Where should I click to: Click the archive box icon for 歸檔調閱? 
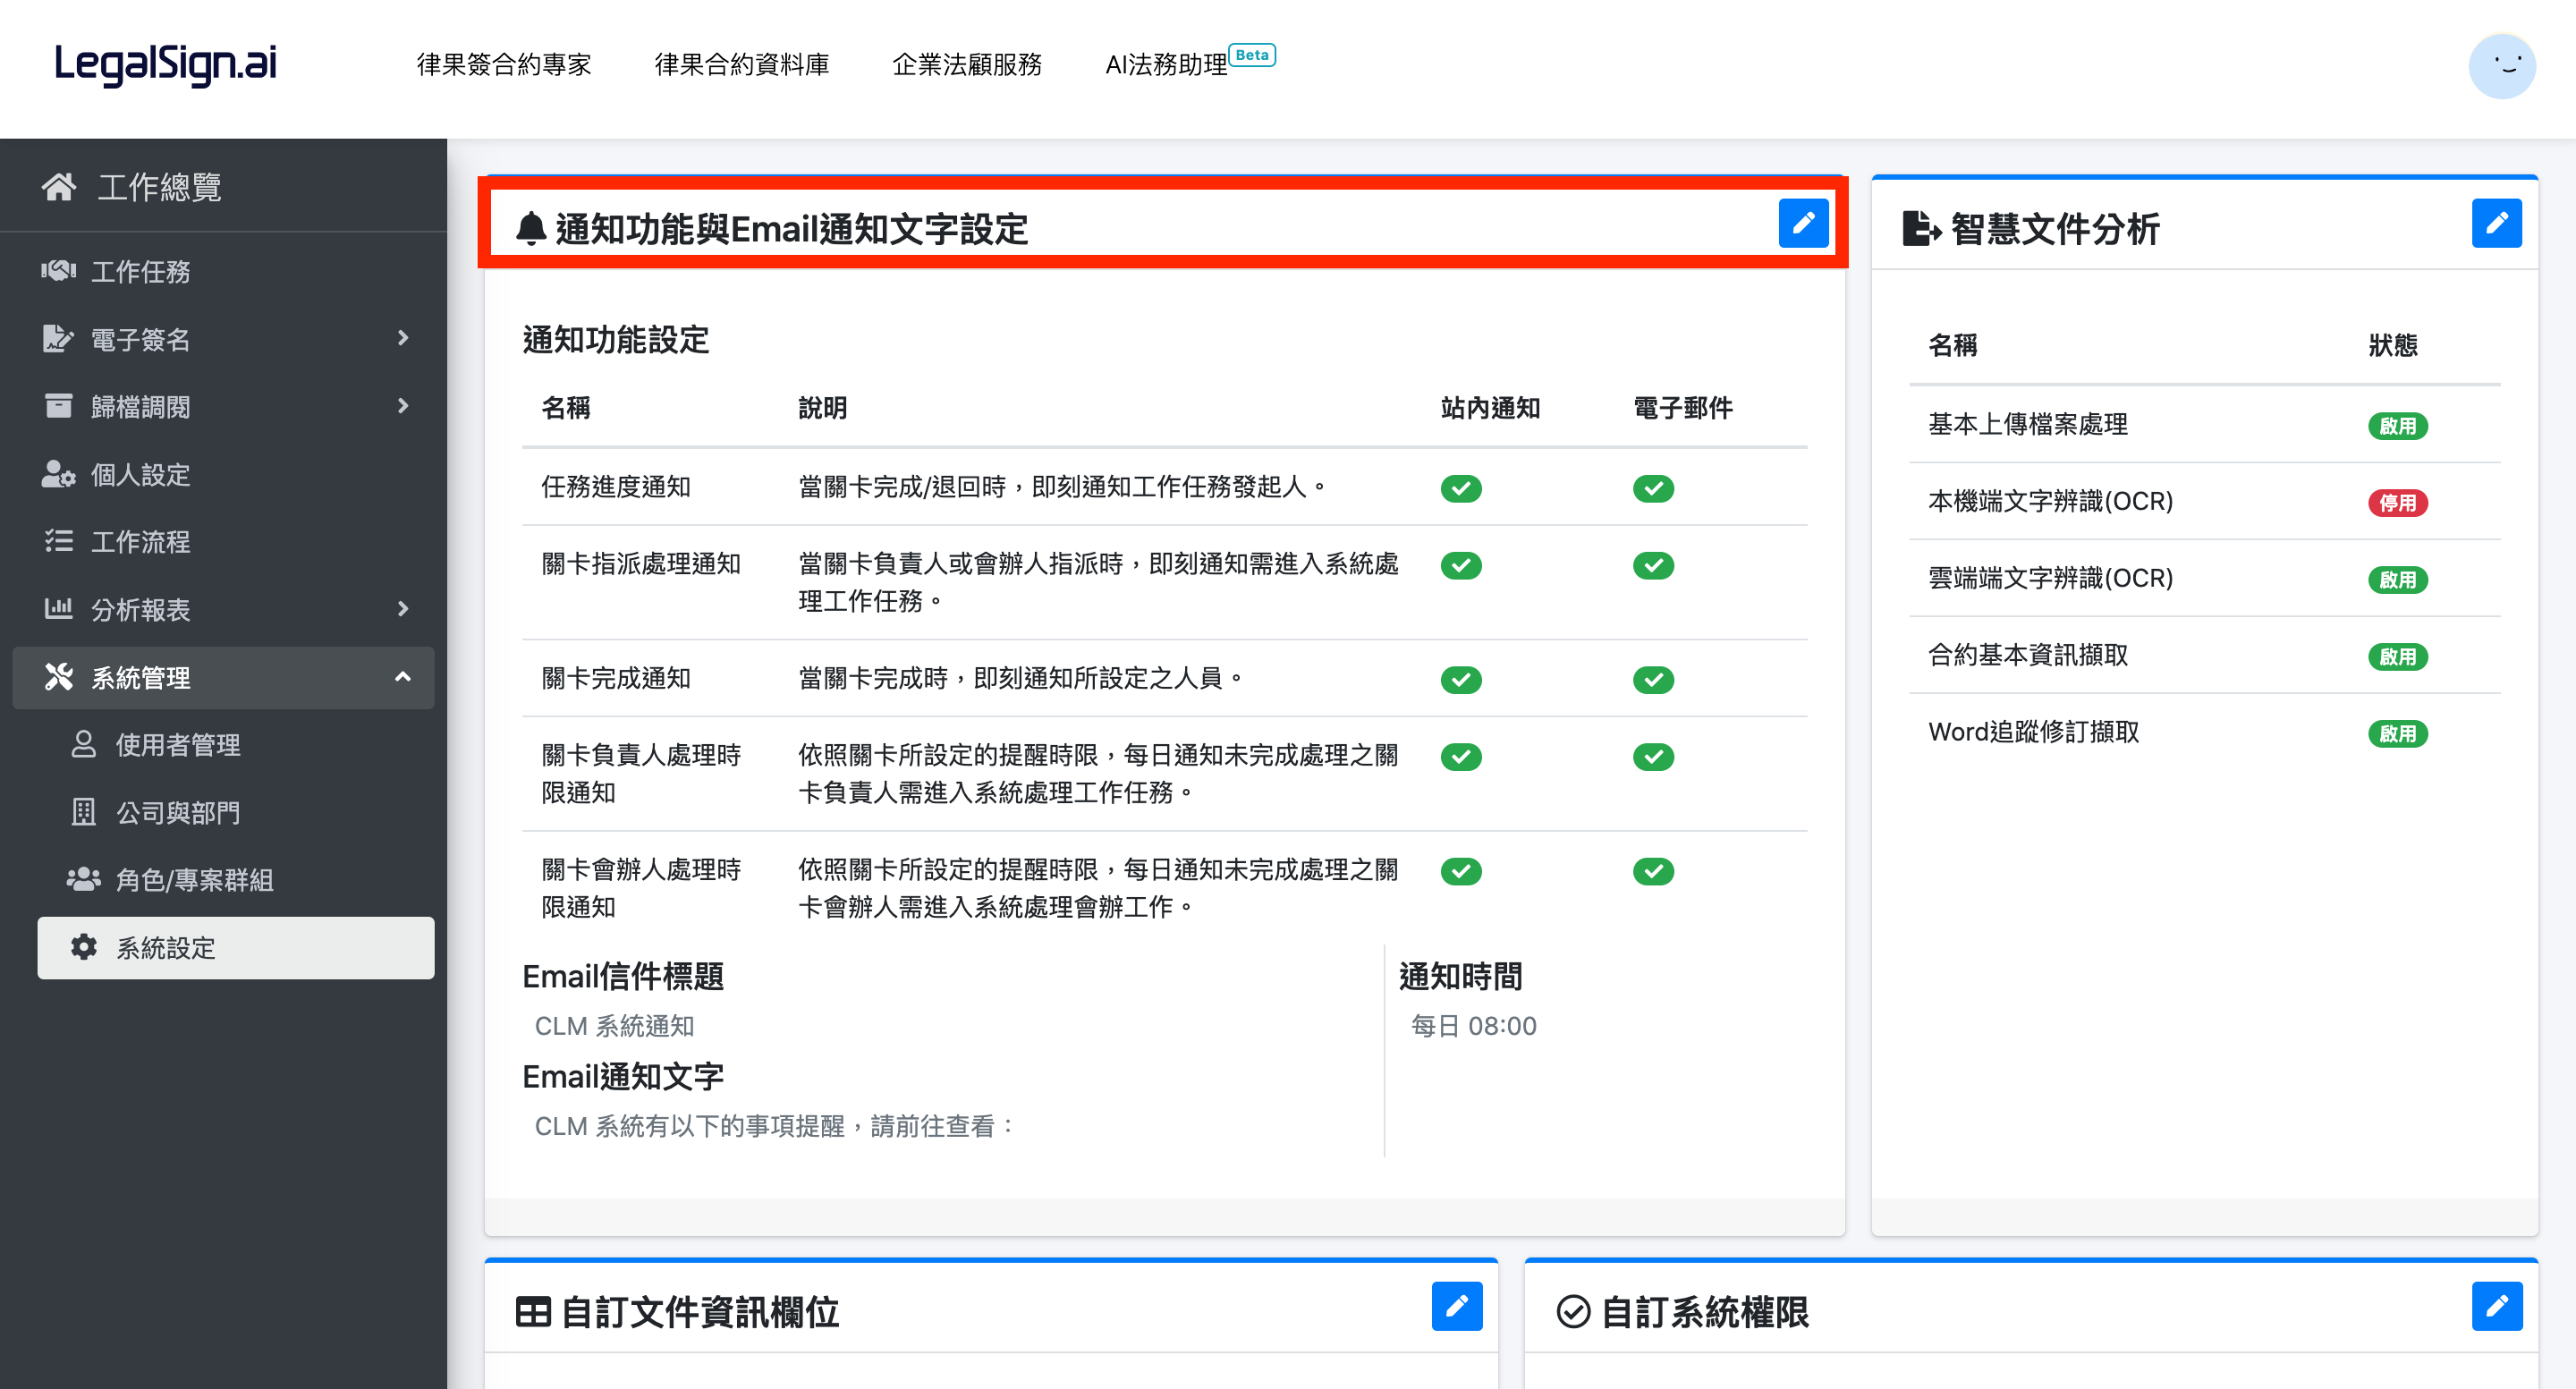[59, 406]
